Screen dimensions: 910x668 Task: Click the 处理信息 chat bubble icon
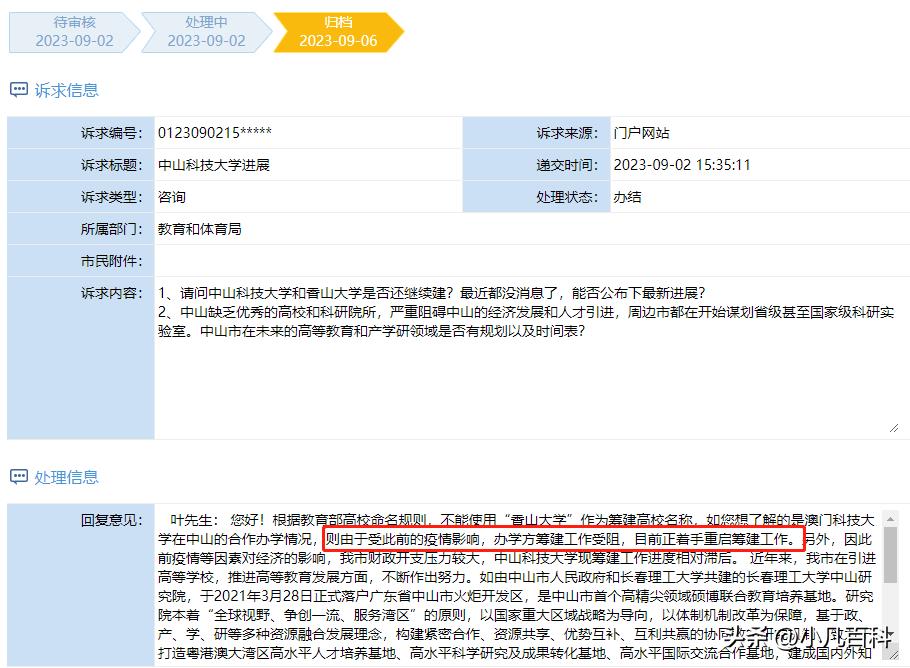19,477
